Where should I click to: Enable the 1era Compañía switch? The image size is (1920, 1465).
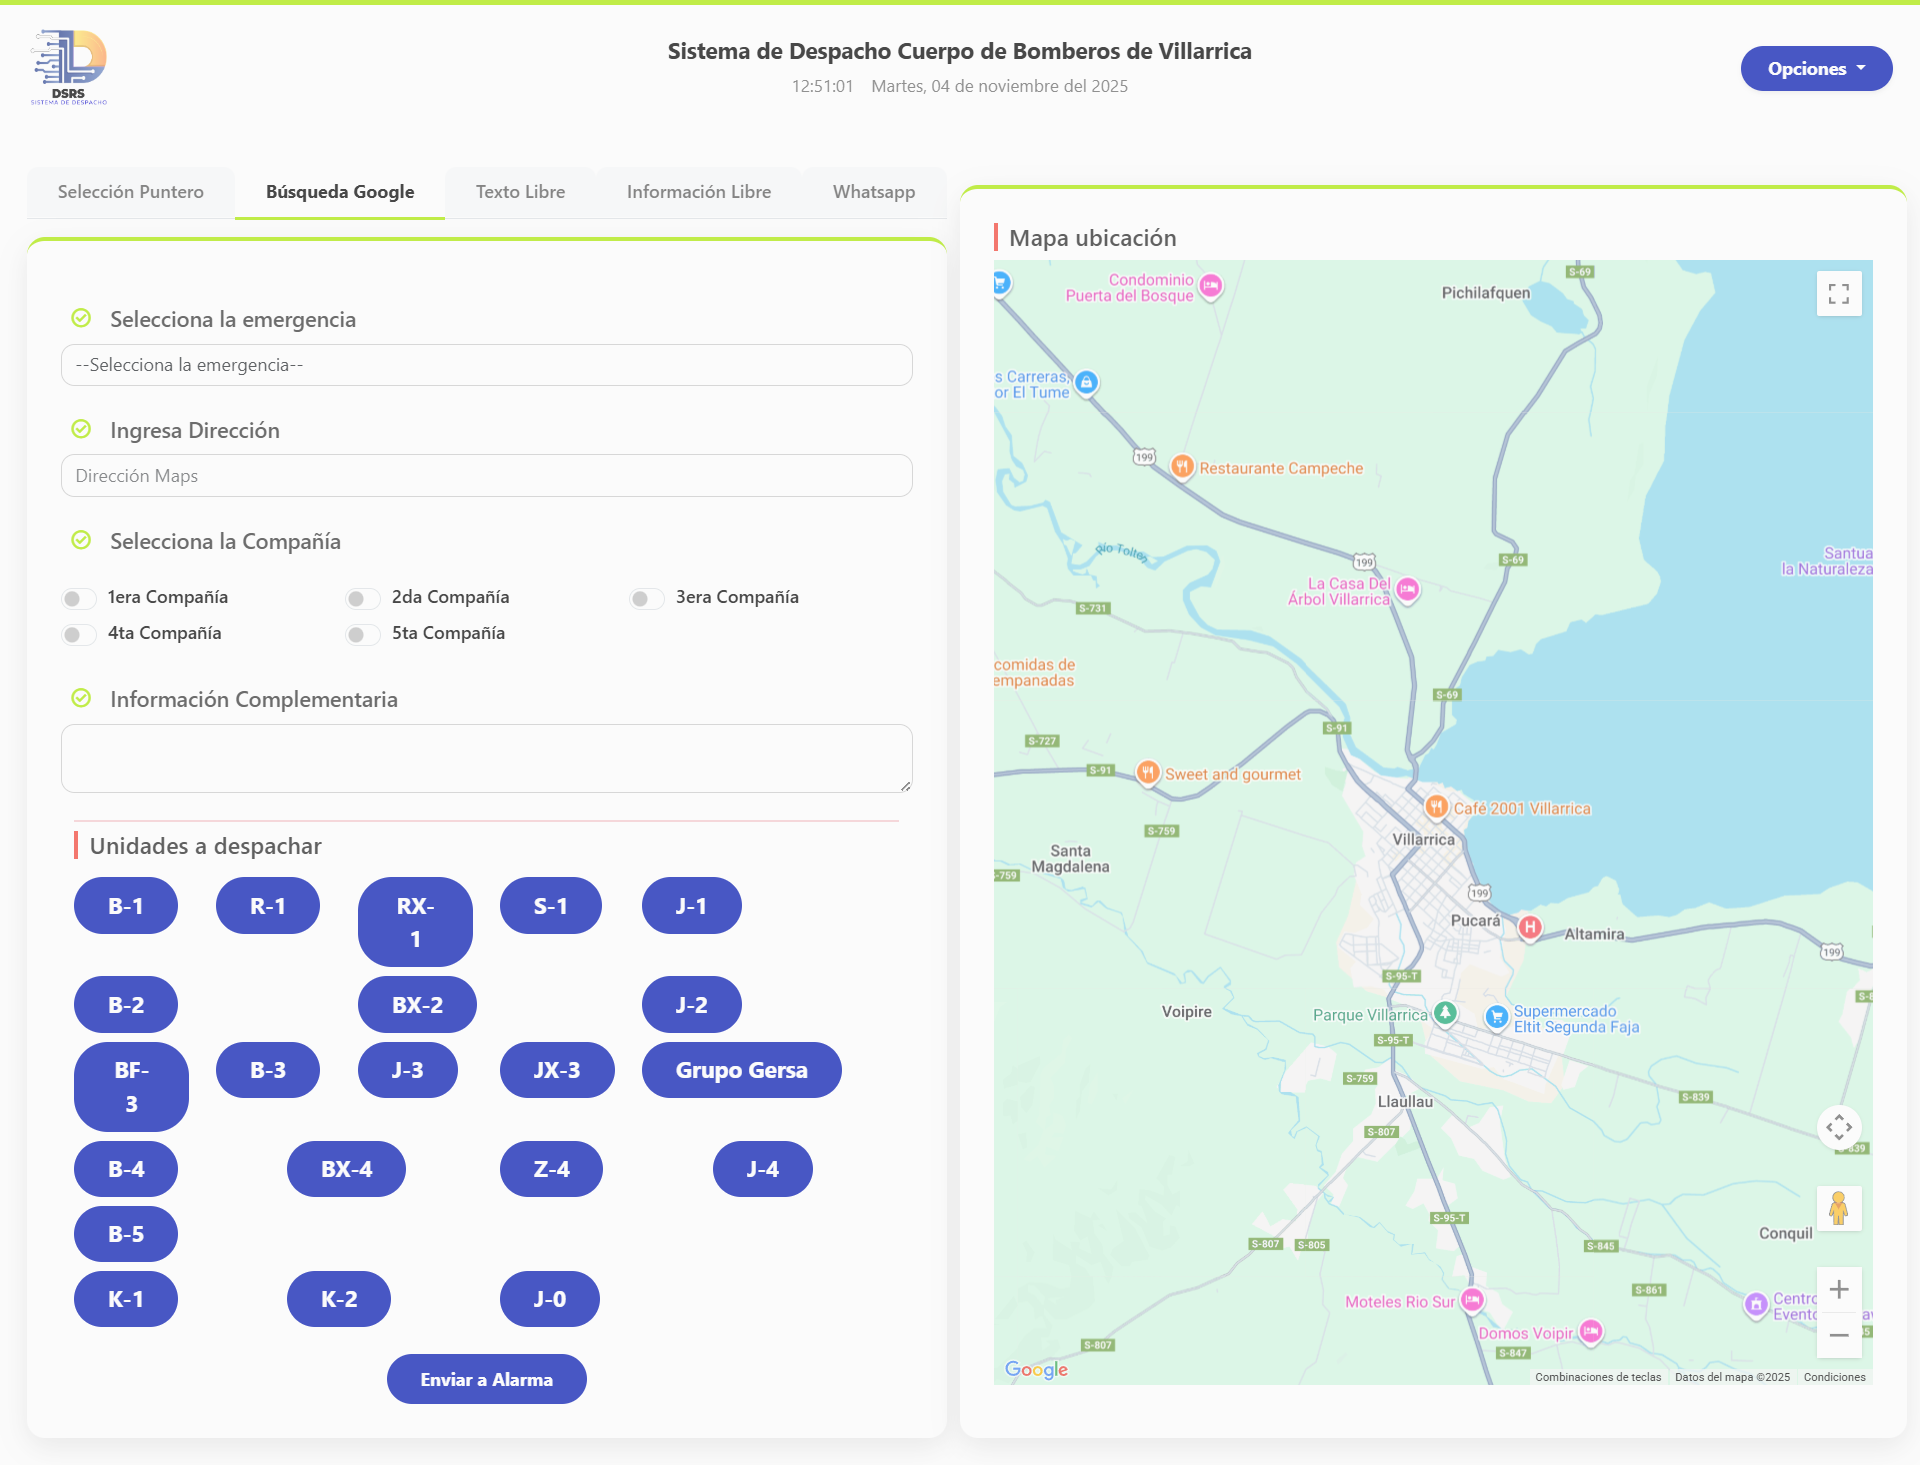79,598
